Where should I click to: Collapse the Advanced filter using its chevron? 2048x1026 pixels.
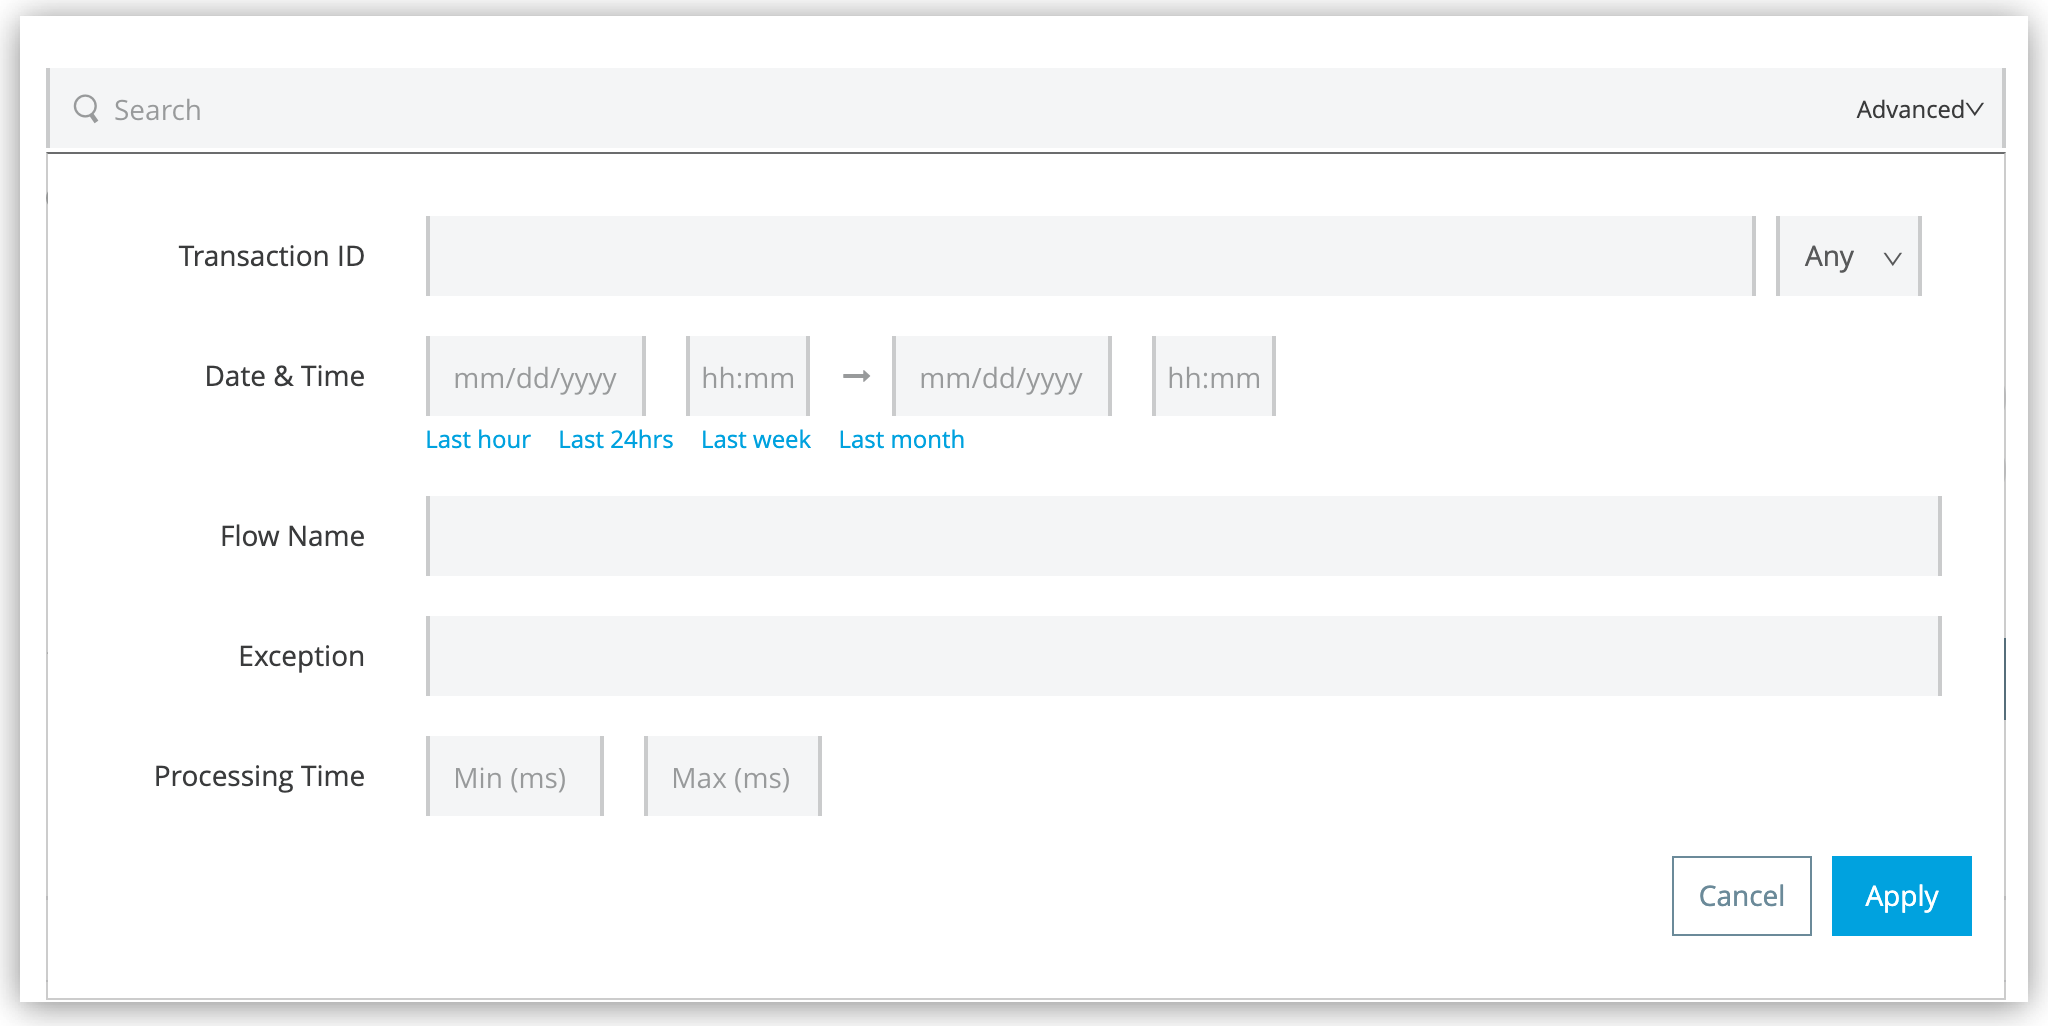(1974, 110)
